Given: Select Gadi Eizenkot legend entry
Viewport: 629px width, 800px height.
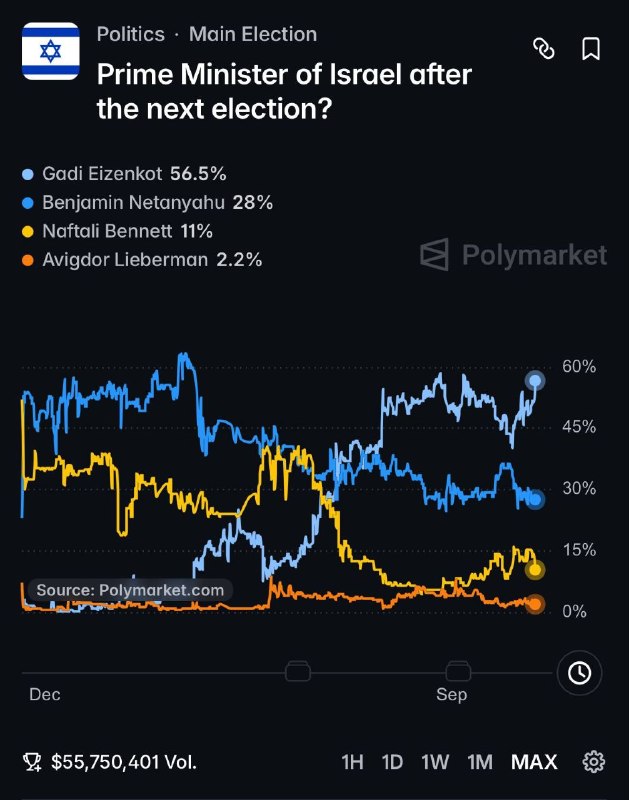Looking at the screenshot, I should 124,174.
